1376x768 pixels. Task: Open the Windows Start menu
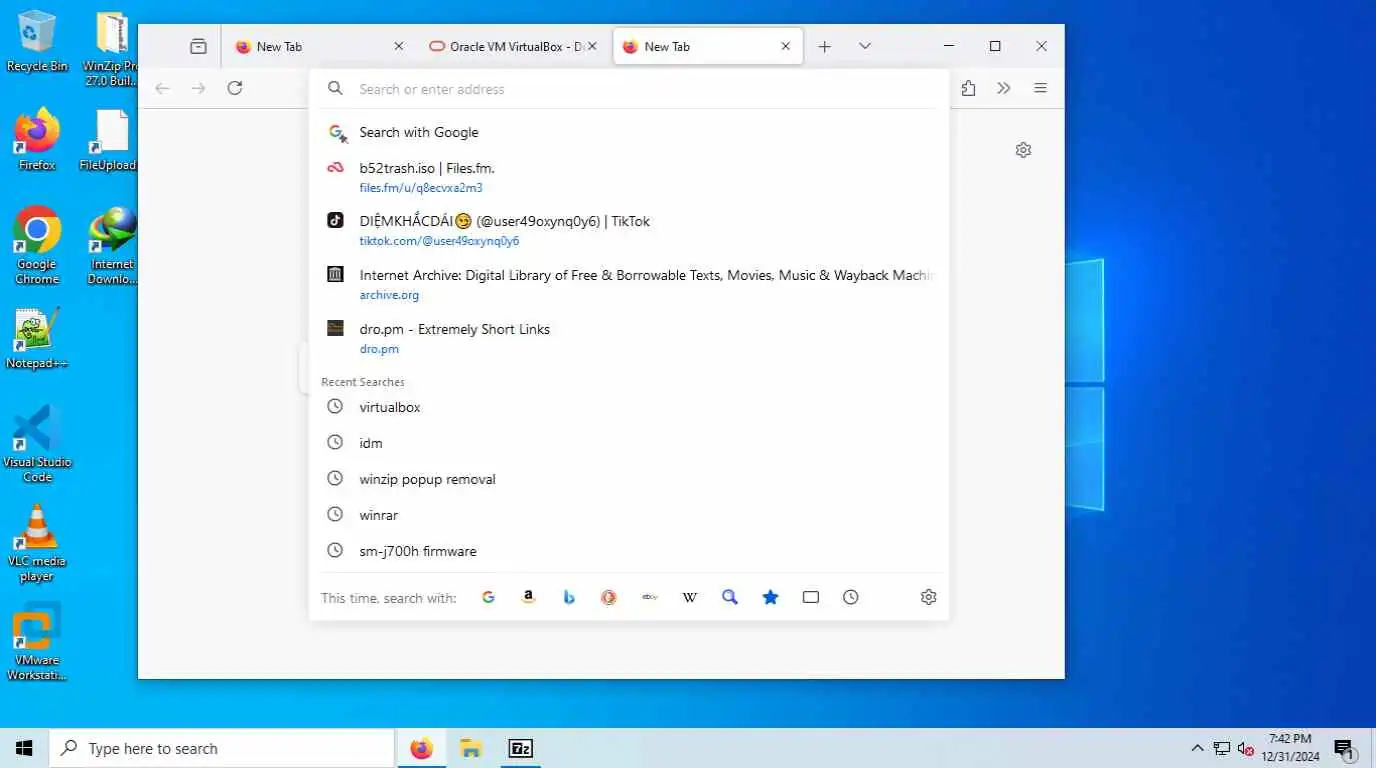pos(24,748)
